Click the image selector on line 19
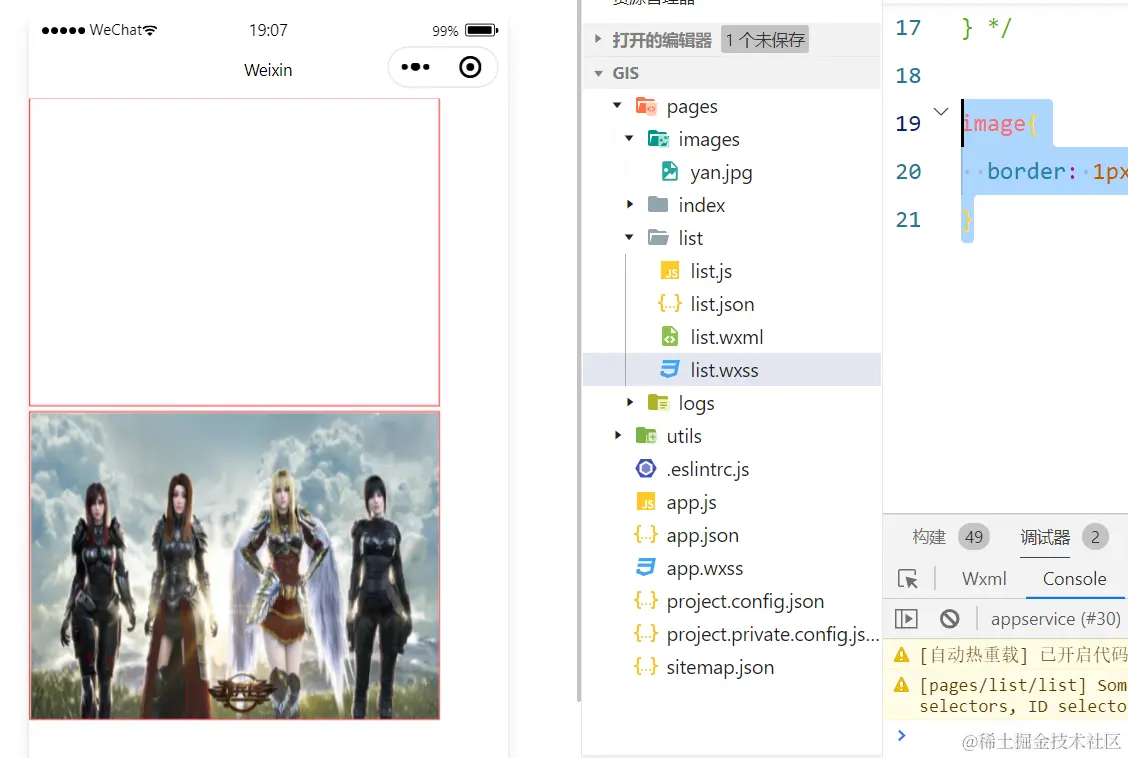This screenshot has height=758, width=1128. point(993,124)
